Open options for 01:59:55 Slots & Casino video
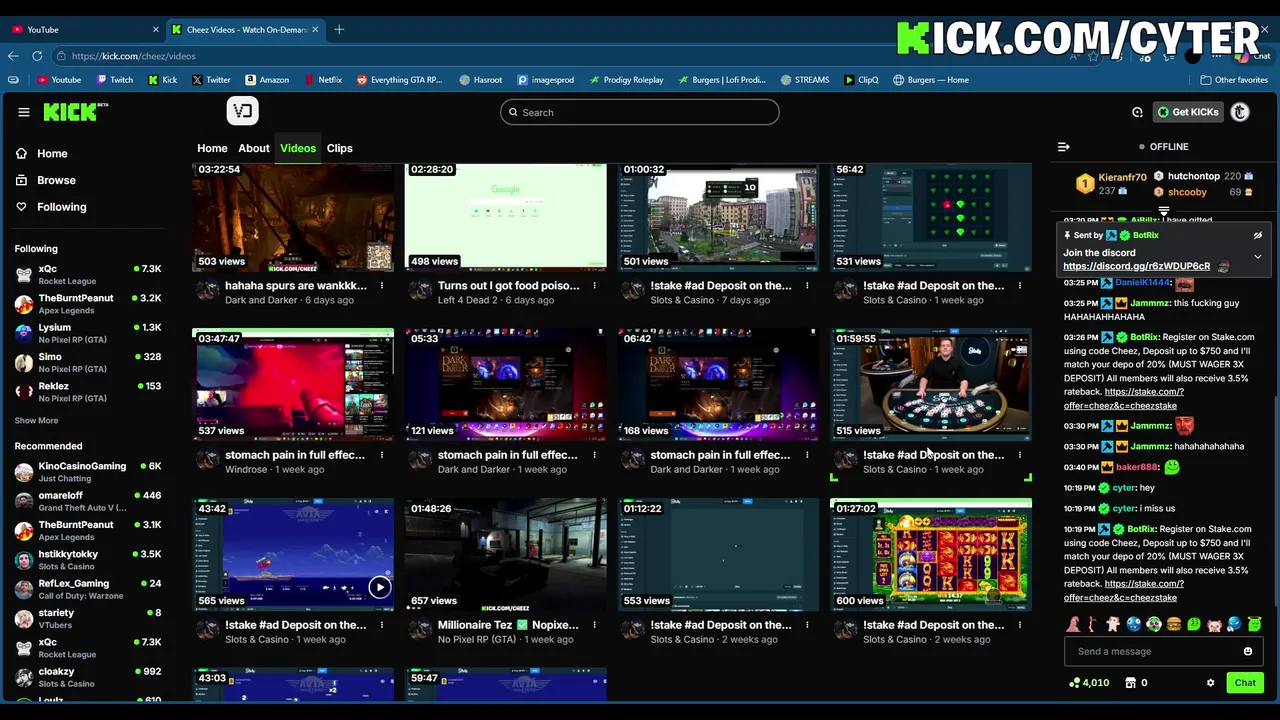Image resolution: width=1280 pixels, height=720 pixels. tap(1020, 455)
